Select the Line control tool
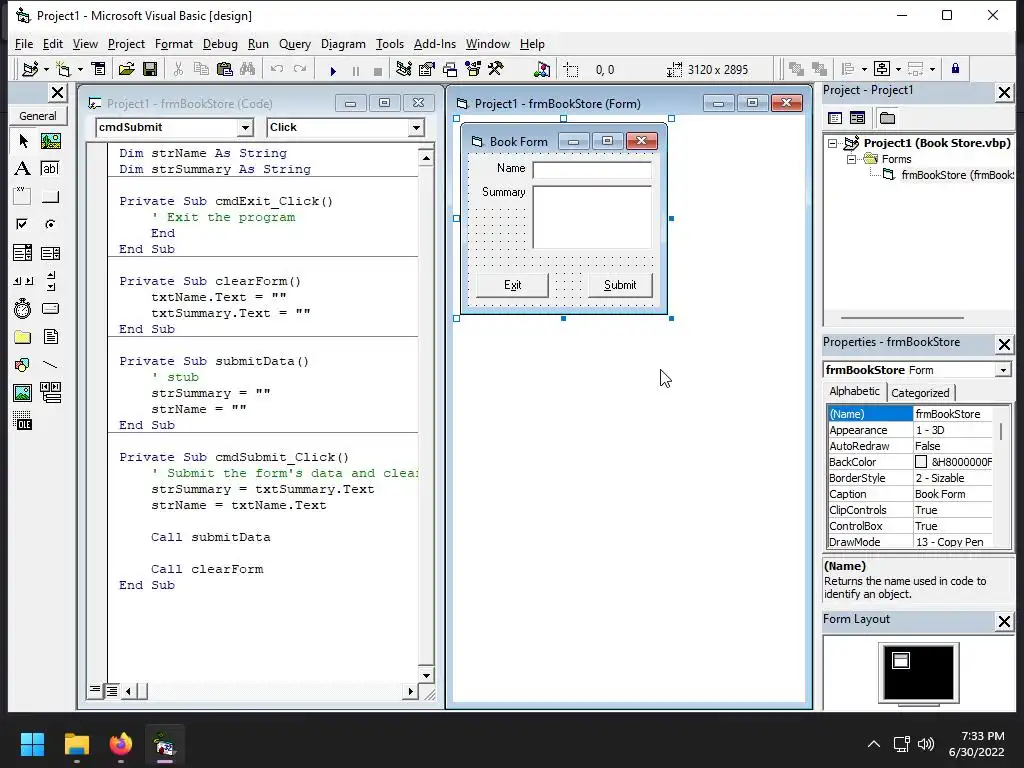 click(50, 364)
